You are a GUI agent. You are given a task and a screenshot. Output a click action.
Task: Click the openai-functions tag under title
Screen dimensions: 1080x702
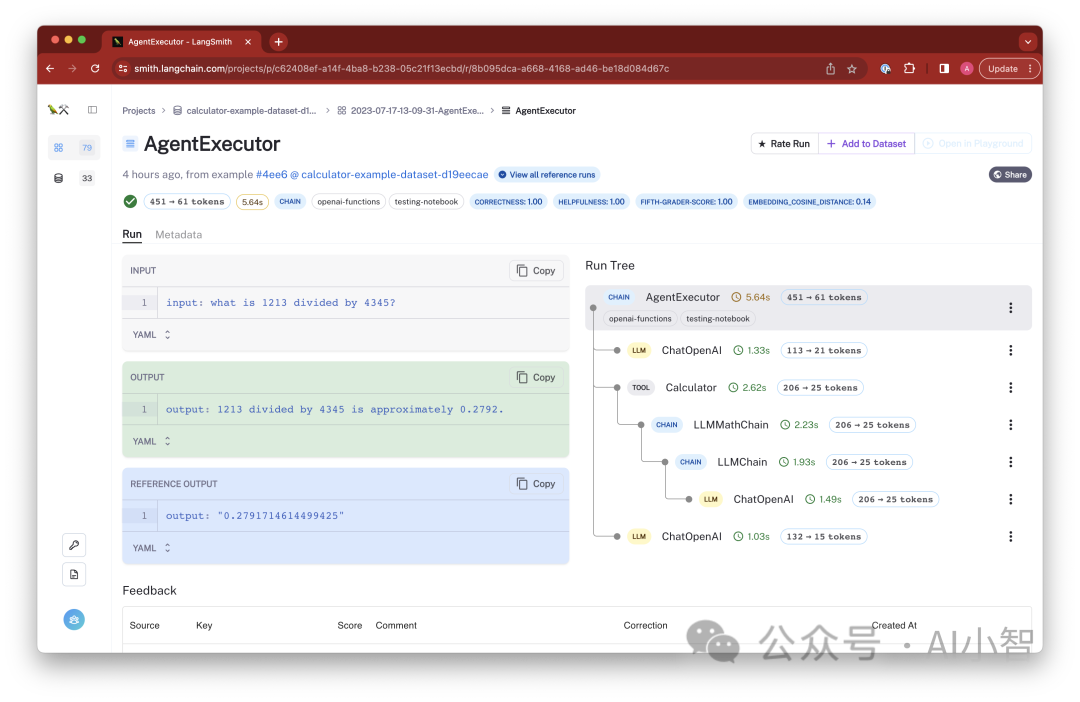tap(349, 202)
